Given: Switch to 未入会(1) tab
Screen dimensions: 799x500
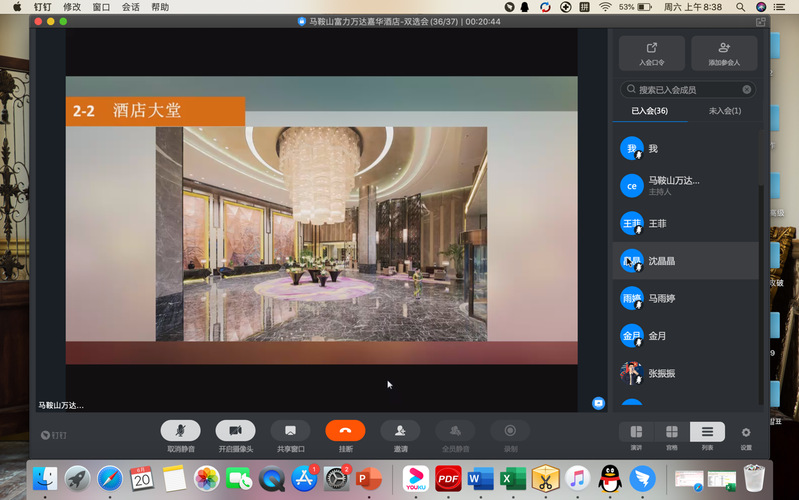Looking at the screenshot, I should coord(724,111).
